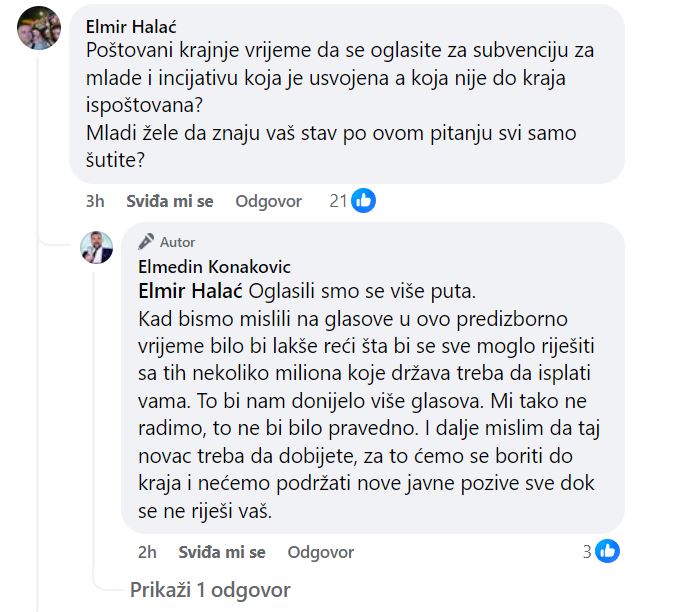
Task: Click the 2h timestamp on the reply
Action: coord(147,552)
